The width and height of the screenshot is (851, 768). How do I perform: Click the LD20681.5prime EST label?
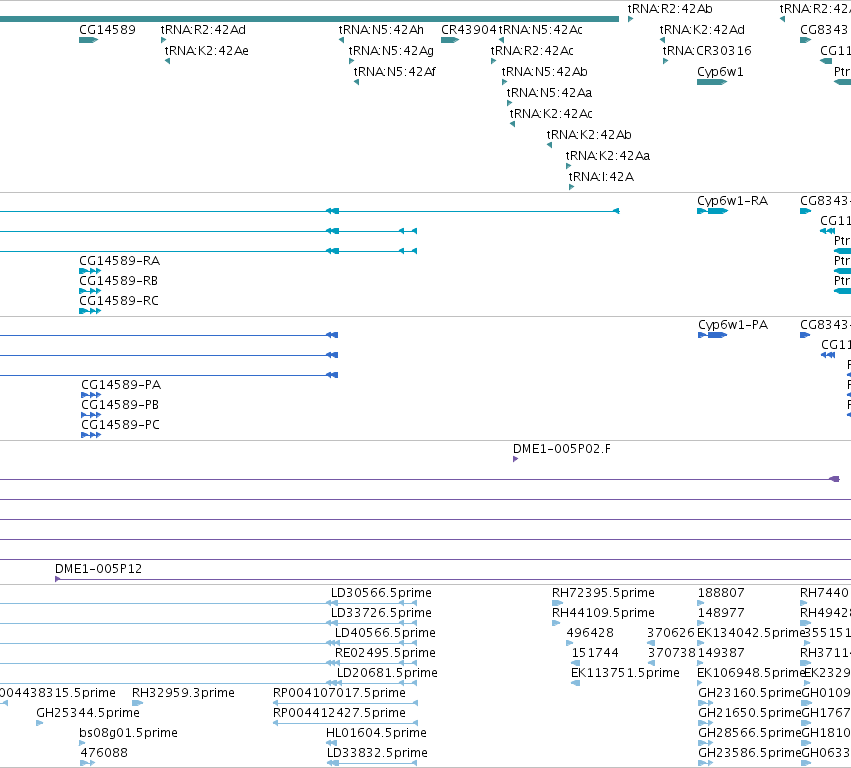(387, 673)
